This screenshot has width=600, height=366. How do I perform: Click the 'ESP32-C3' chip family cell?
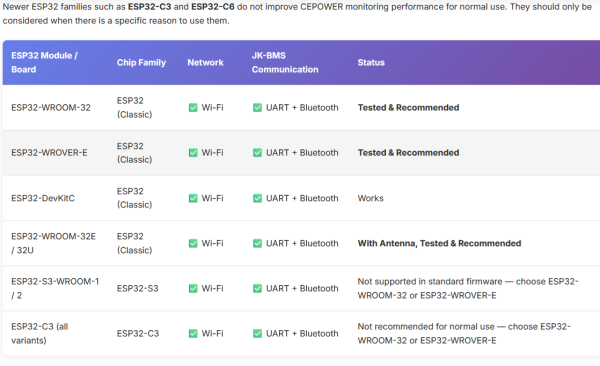(x=138, y=333)
